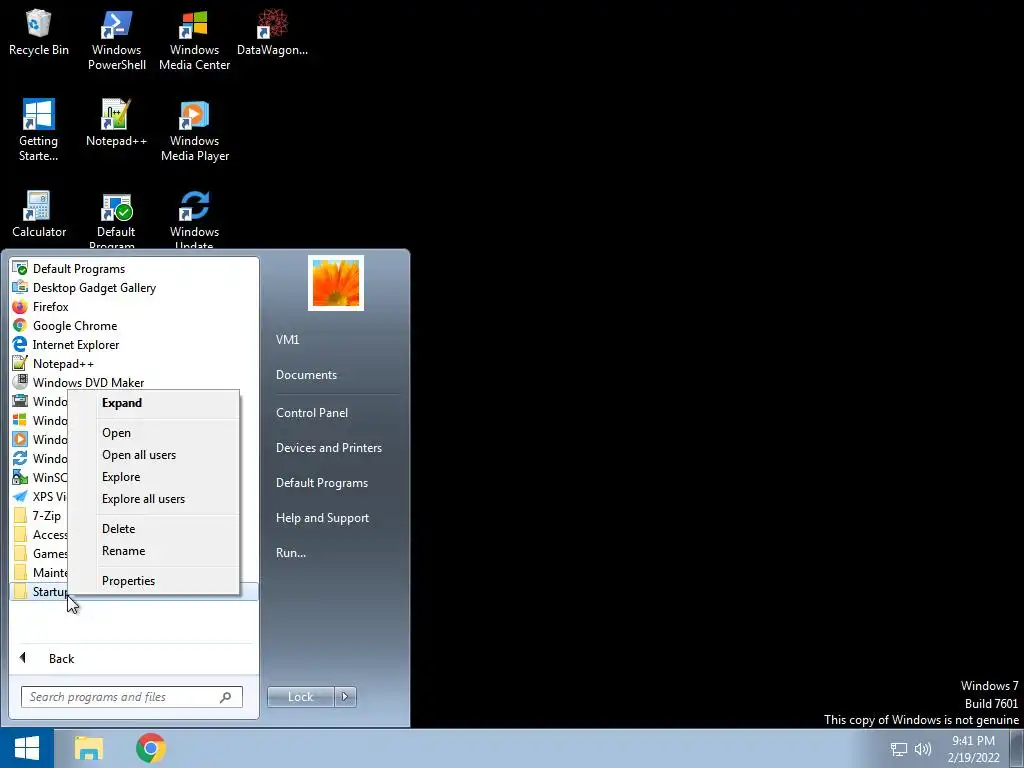Click Run... in Start menu

(291, 553)
